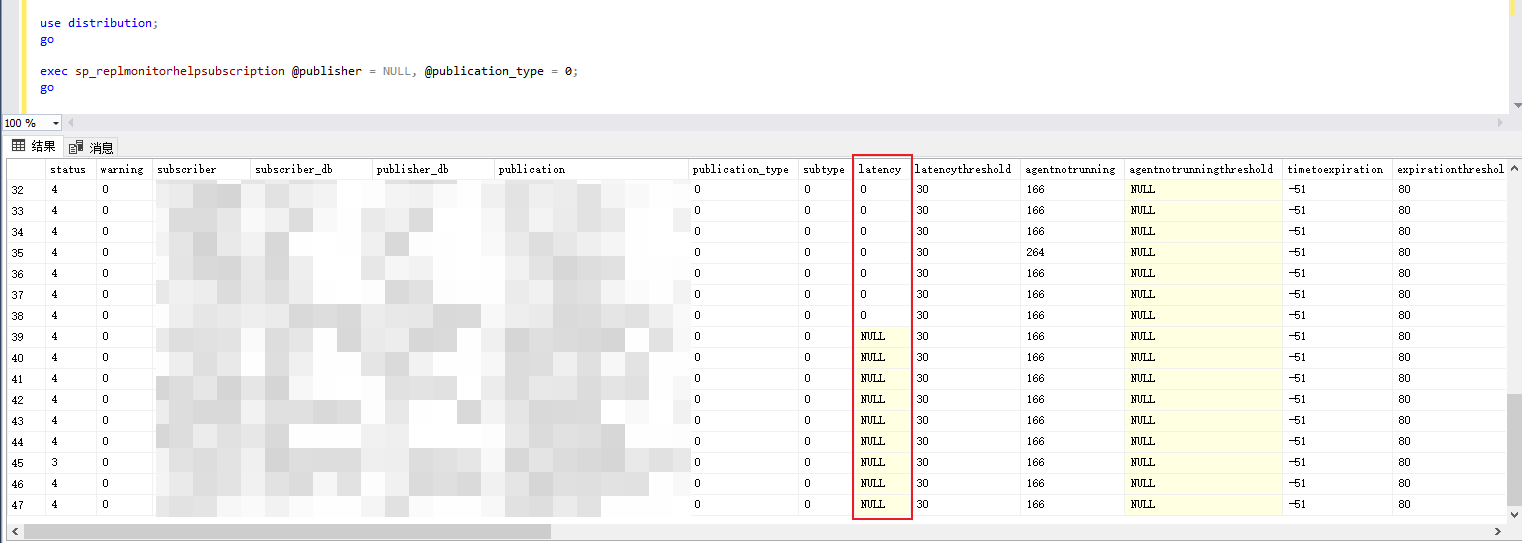Select row header 38
The width and height of the screenshot is (1522, 543).
(x=26, y=316)
